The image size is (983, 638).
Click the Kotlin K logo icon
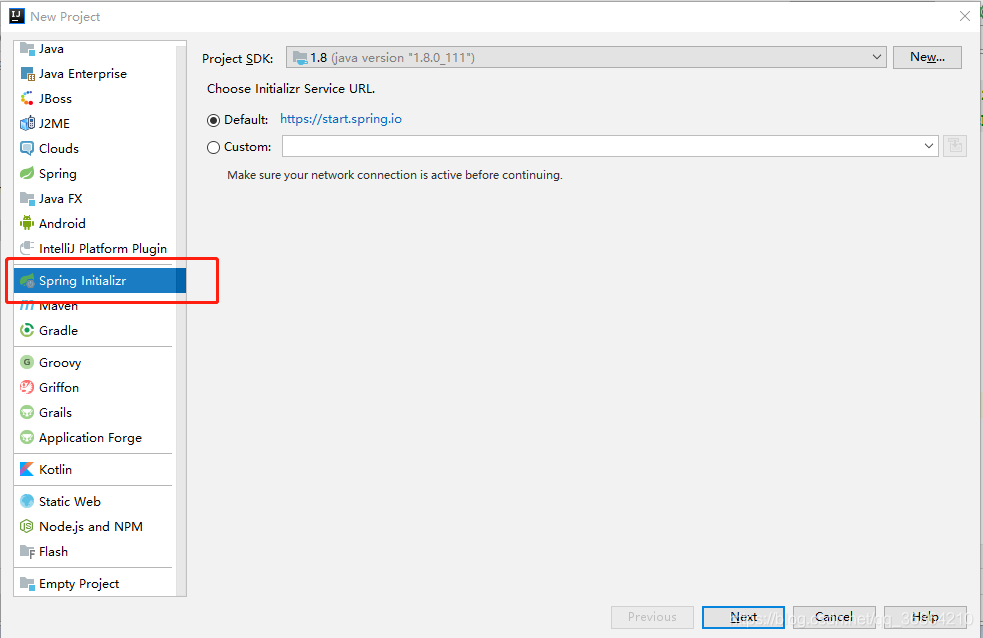(x=27, y=469)
